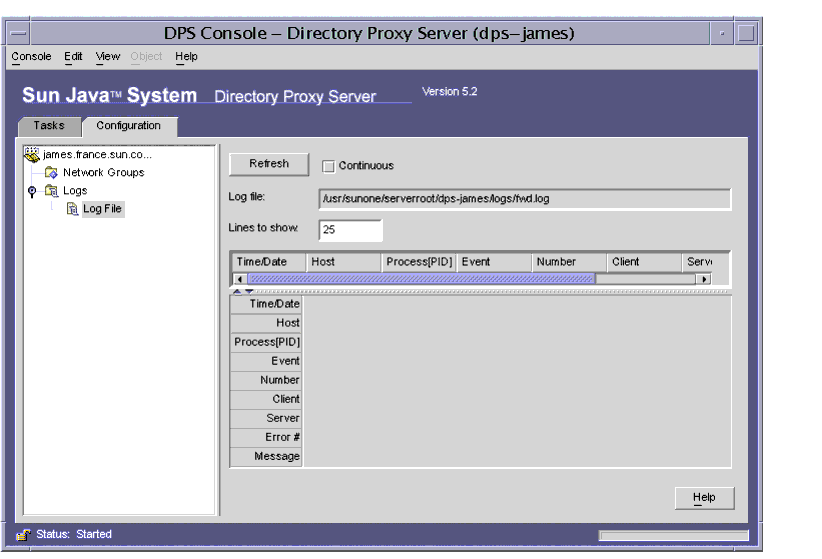Screen dimensions: 822x559
Task: Click the Event row label in detail pane
Action: click(x=266, y=361)
